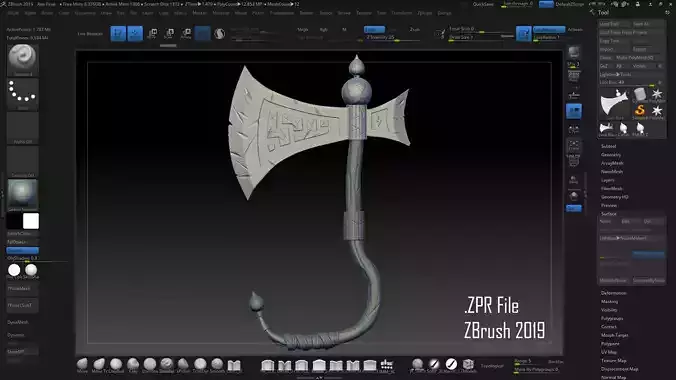676x380 pixels.
Task: Open the Texture Off slot
Action: [x=23, y=162]
